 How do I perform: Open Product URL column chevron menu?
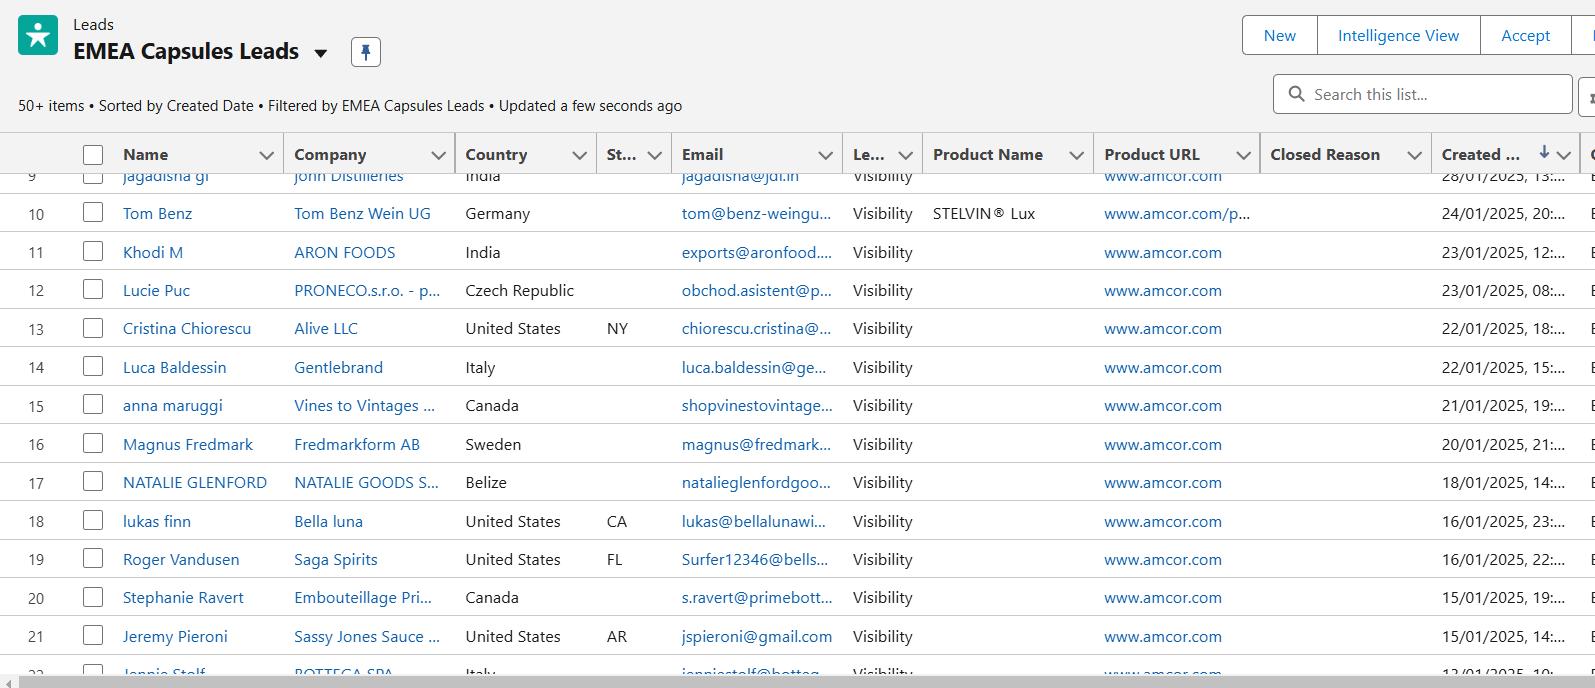[x=1243, y=155]
